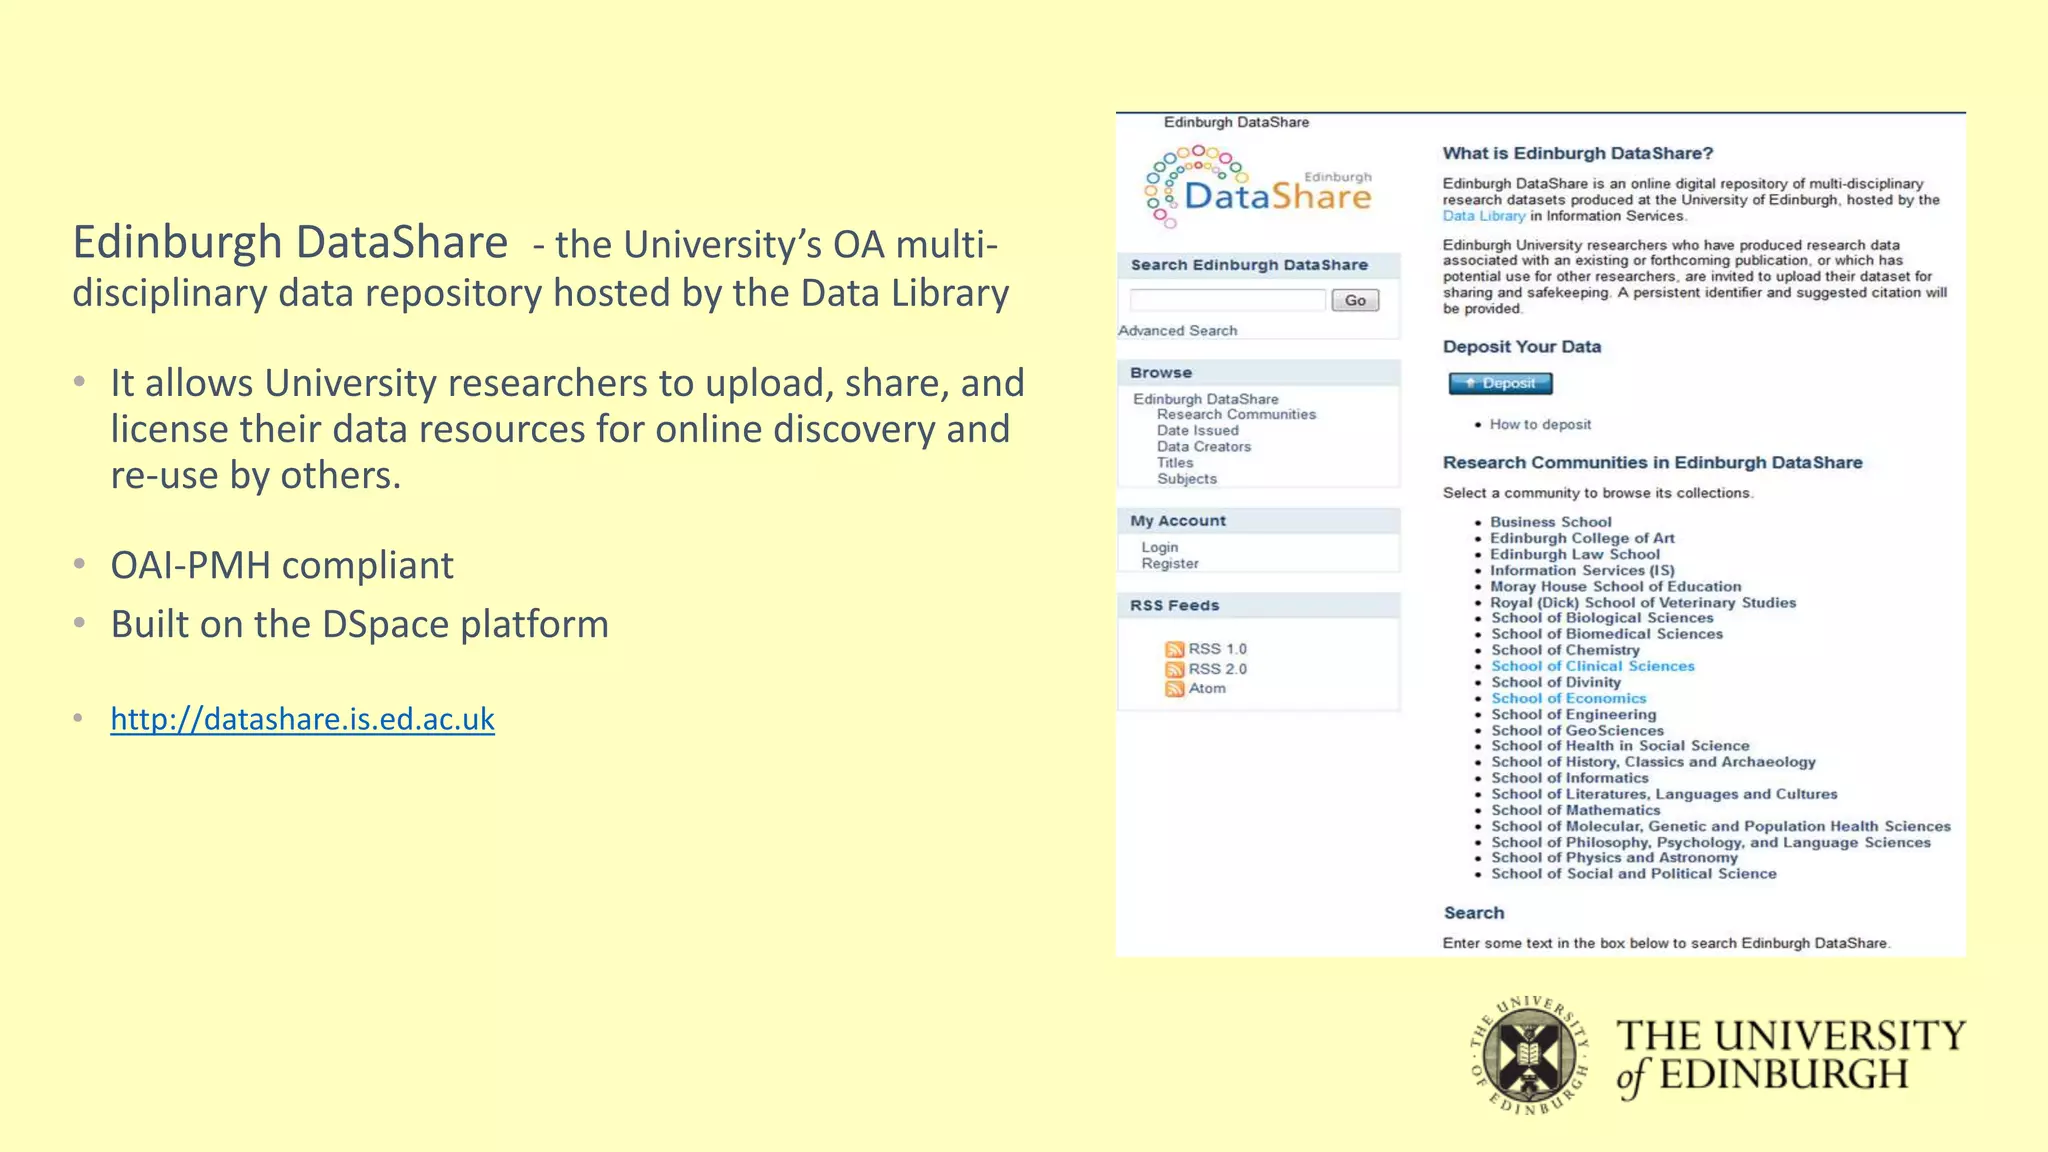The width and height of the screenshot is (2048, 1152).
Task: Browse by Data Creators
Action: (1204, 446)
